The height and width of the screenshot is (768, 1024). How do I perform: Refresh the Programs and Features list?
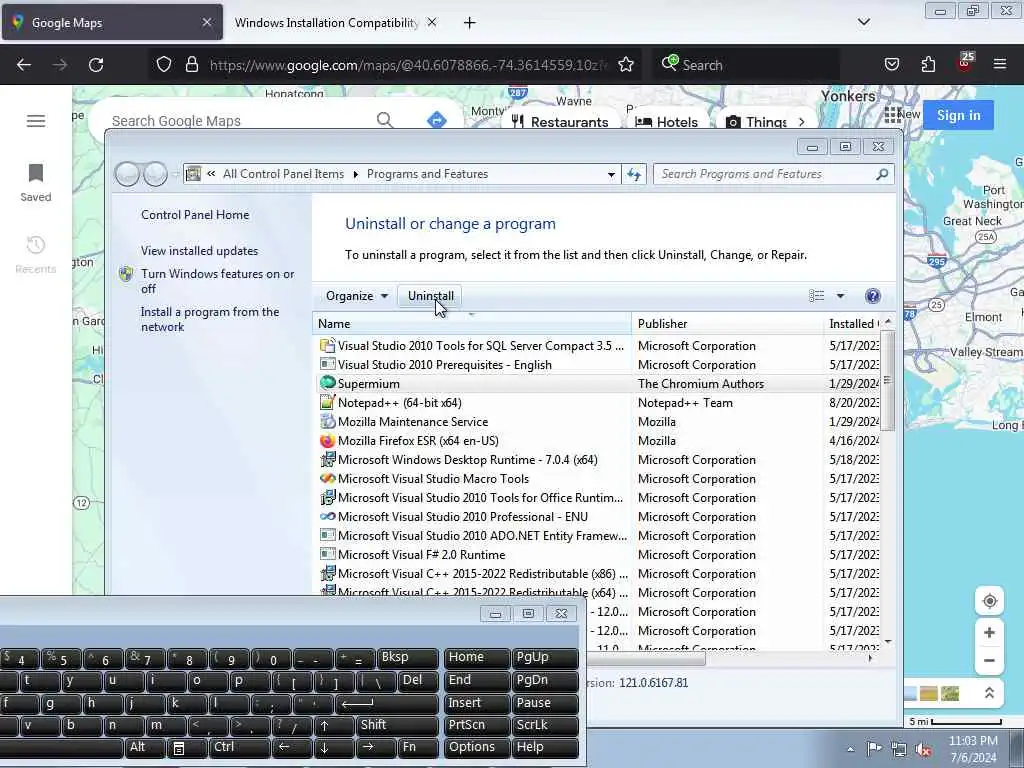click(634, 174)
